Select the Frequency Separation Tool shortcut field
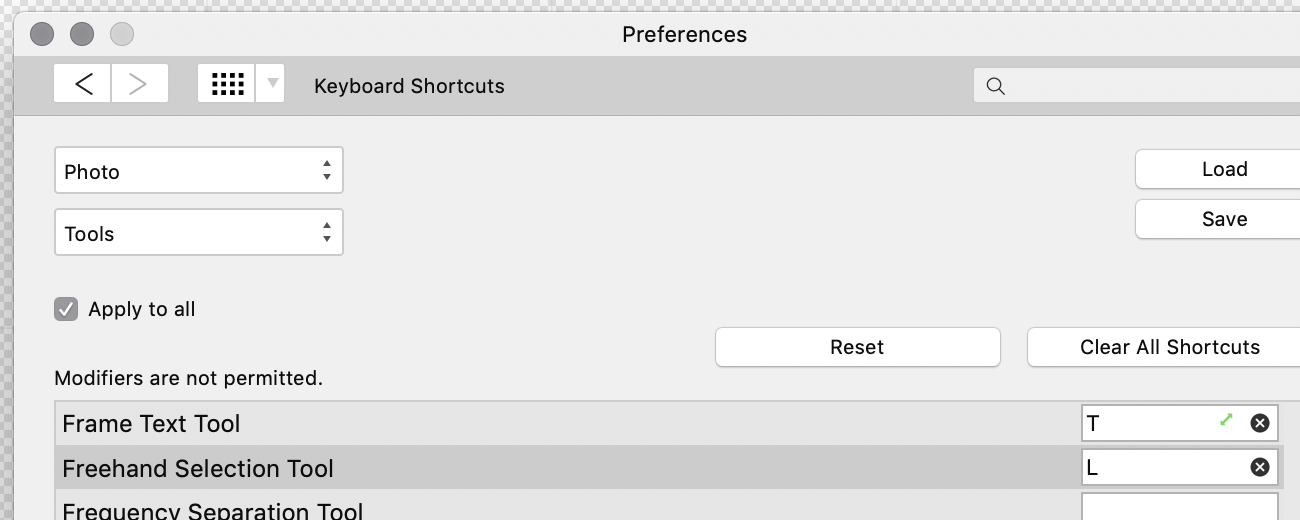 [1180, 506]
